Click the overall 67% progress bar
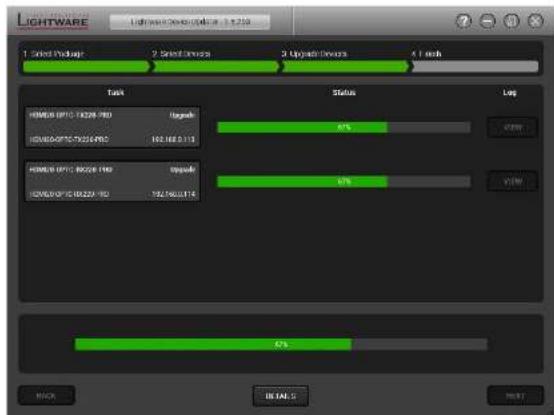 (281, 344)
